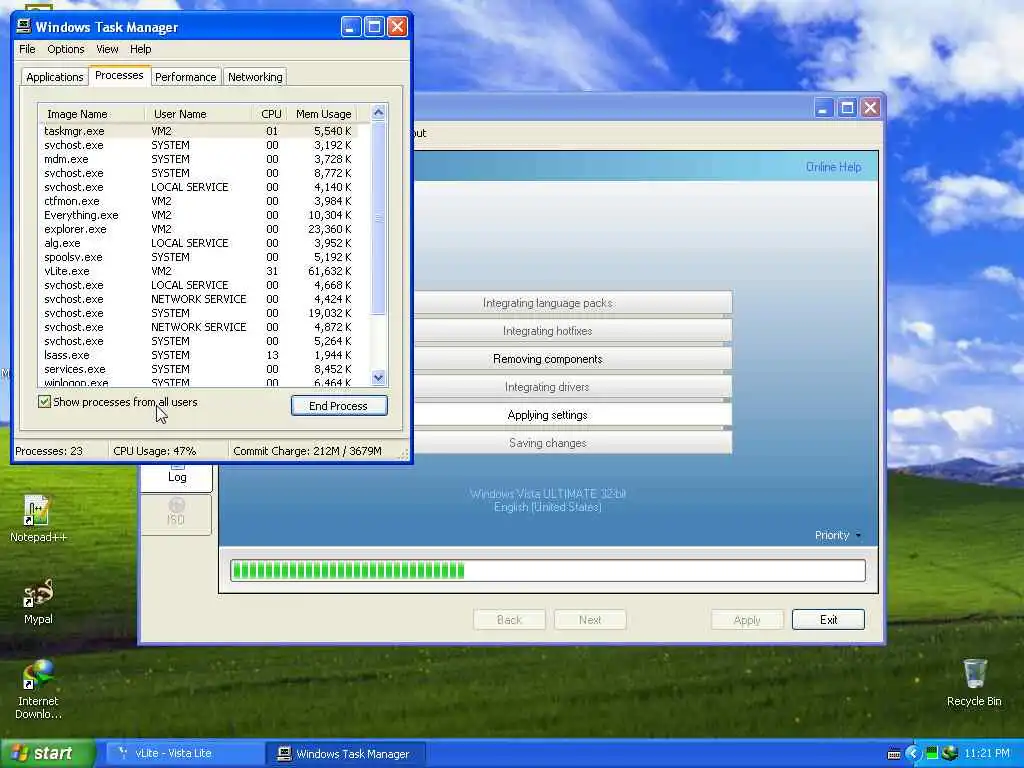This screenshot has width=1024, height=768.
Task: Select the lsass.exe process row
Action: (198, 355)
